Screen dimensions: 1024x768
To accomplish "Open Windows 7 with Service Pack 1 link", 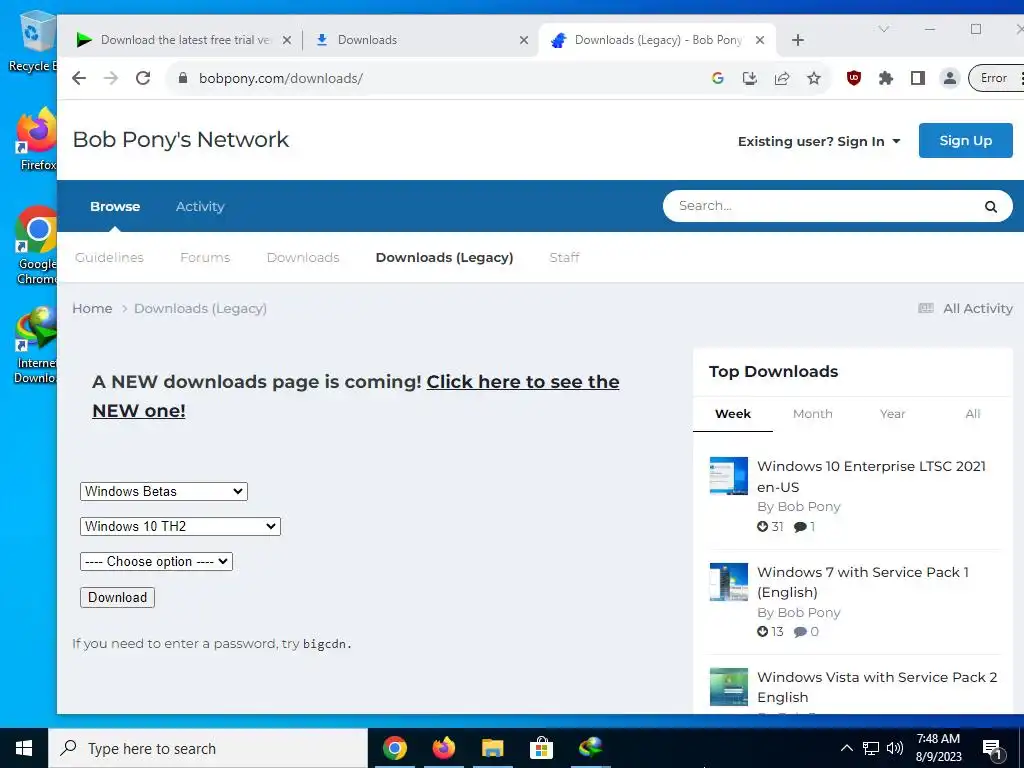I will click(863, 582).
